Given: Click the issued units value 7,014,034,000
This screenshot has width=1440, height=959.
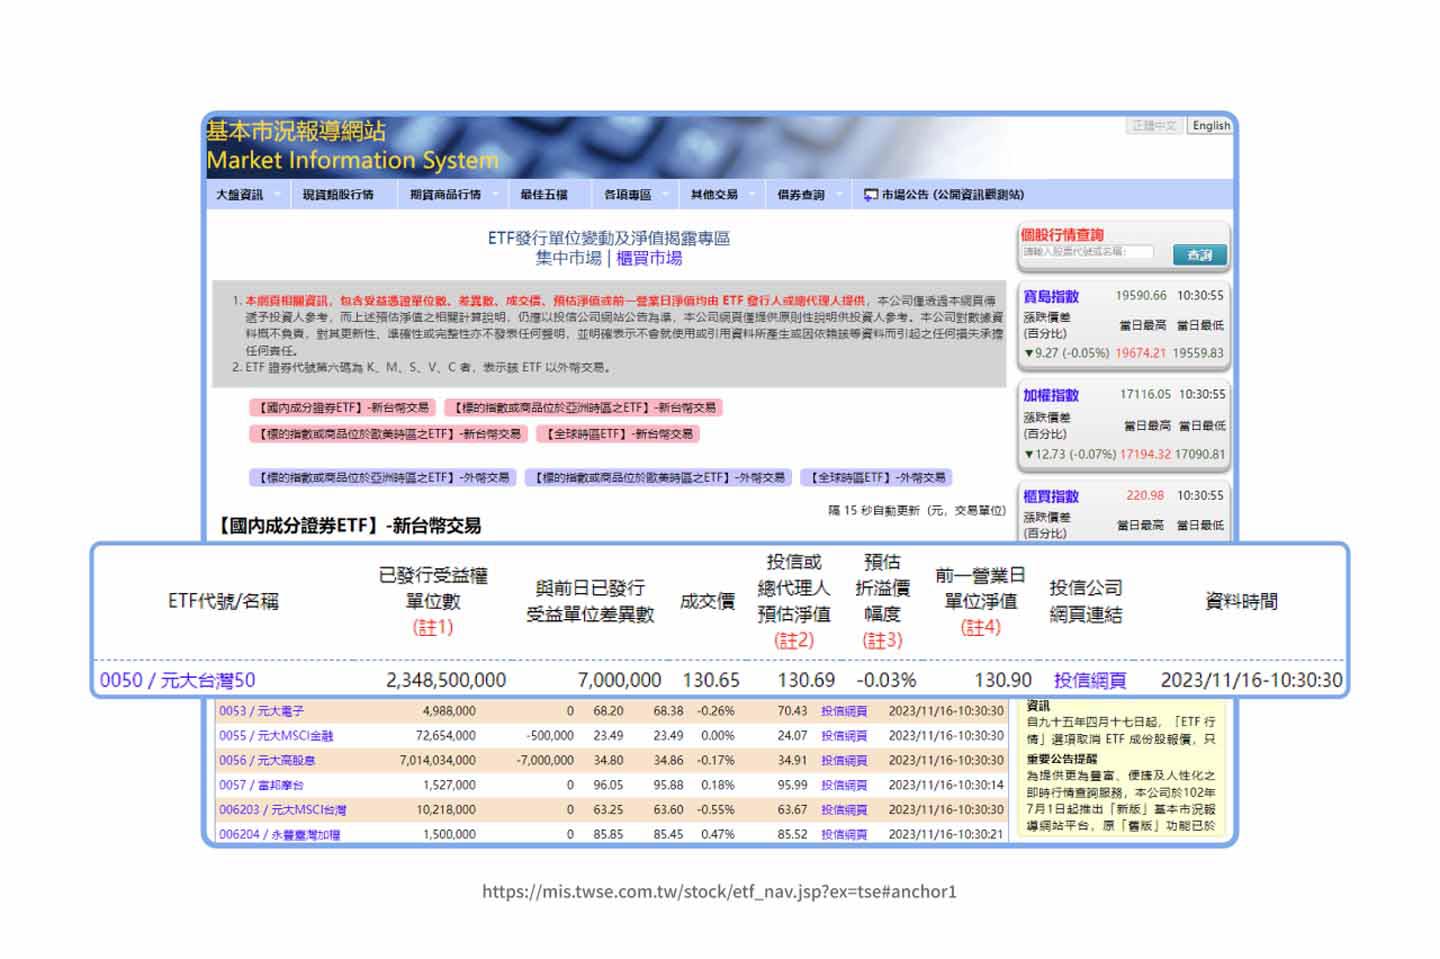Looking at the screenshot, I should [438, 760].
